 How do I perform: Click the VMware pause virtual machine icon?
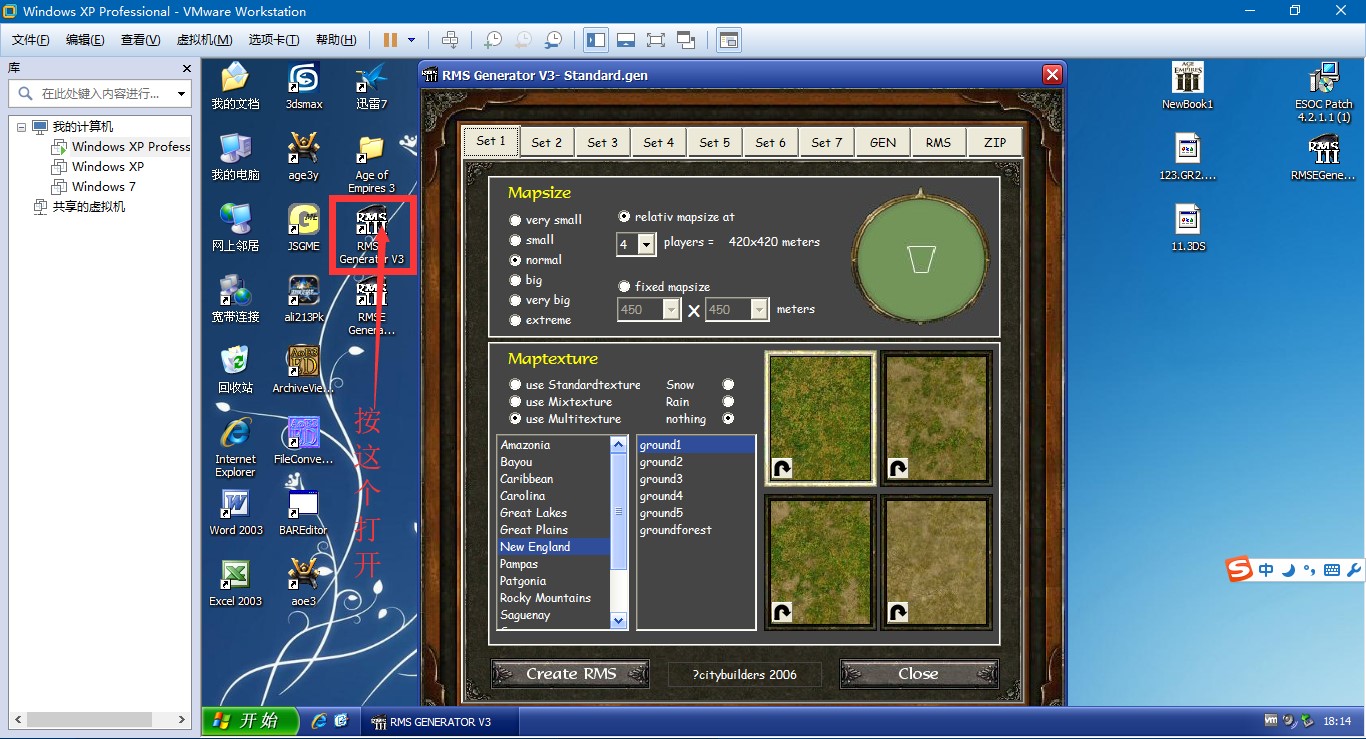(x=390, y=40)
